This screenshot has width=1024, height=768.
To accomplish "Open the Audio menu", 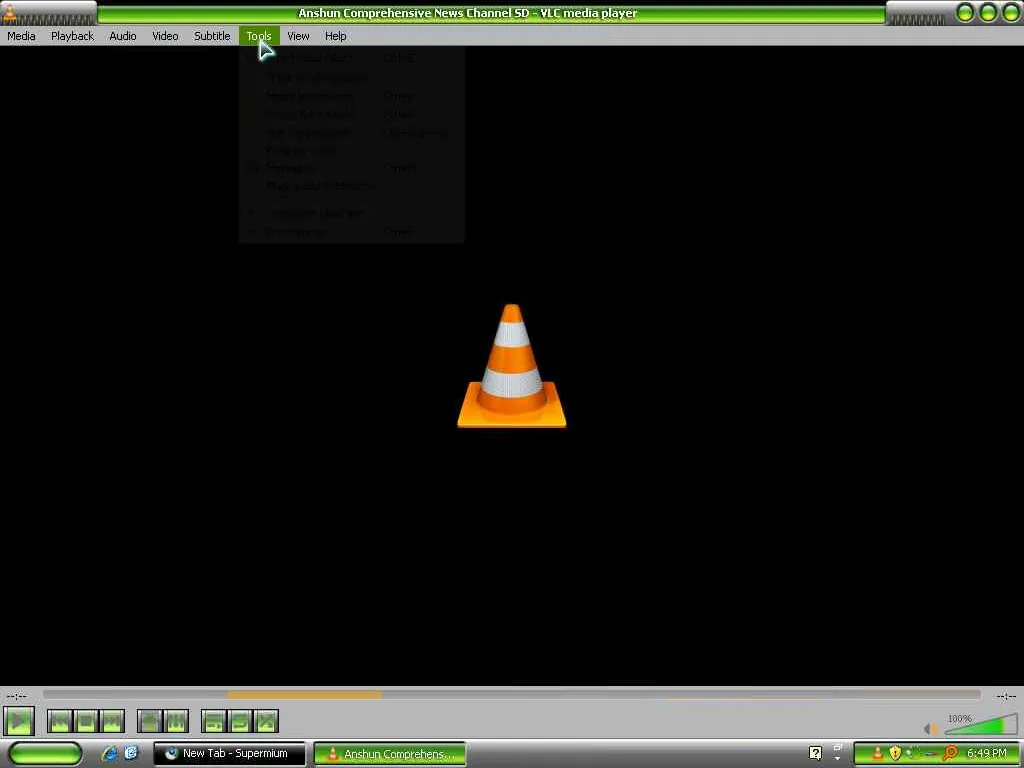I will coord(123,36).
